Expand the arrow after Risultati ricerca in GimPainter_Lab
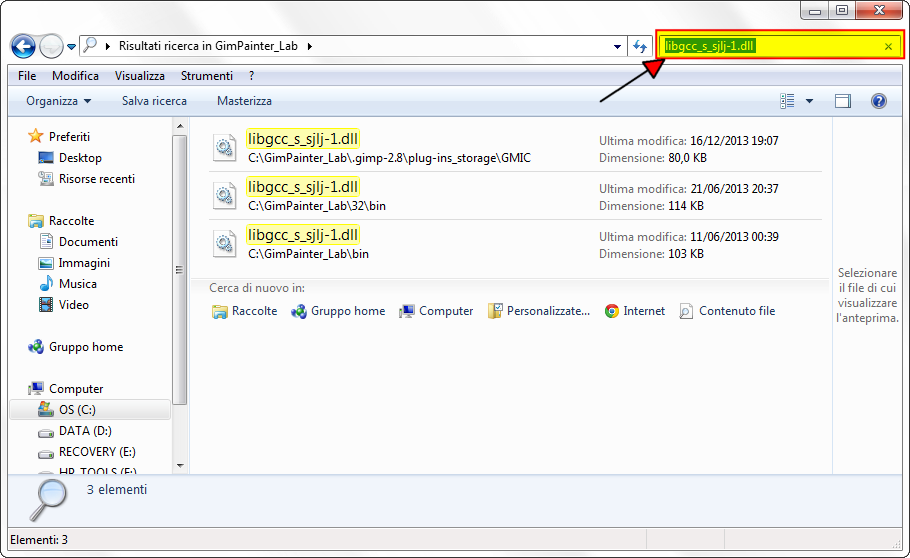Image resolution: width=910 pixels, height=558 pixels. pos(310,46)
